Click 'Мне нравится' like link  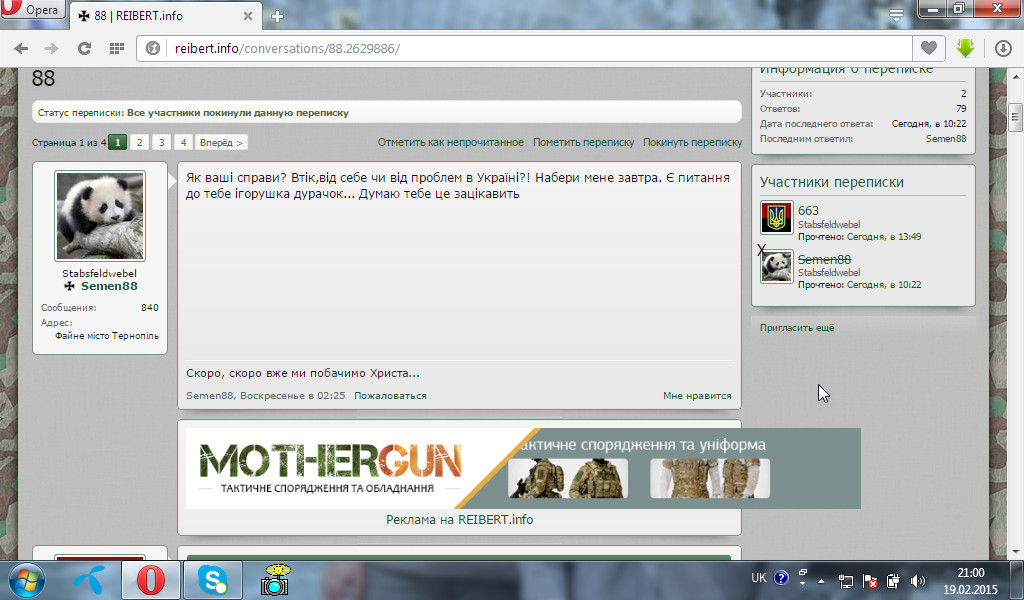[x=697, y=396]
